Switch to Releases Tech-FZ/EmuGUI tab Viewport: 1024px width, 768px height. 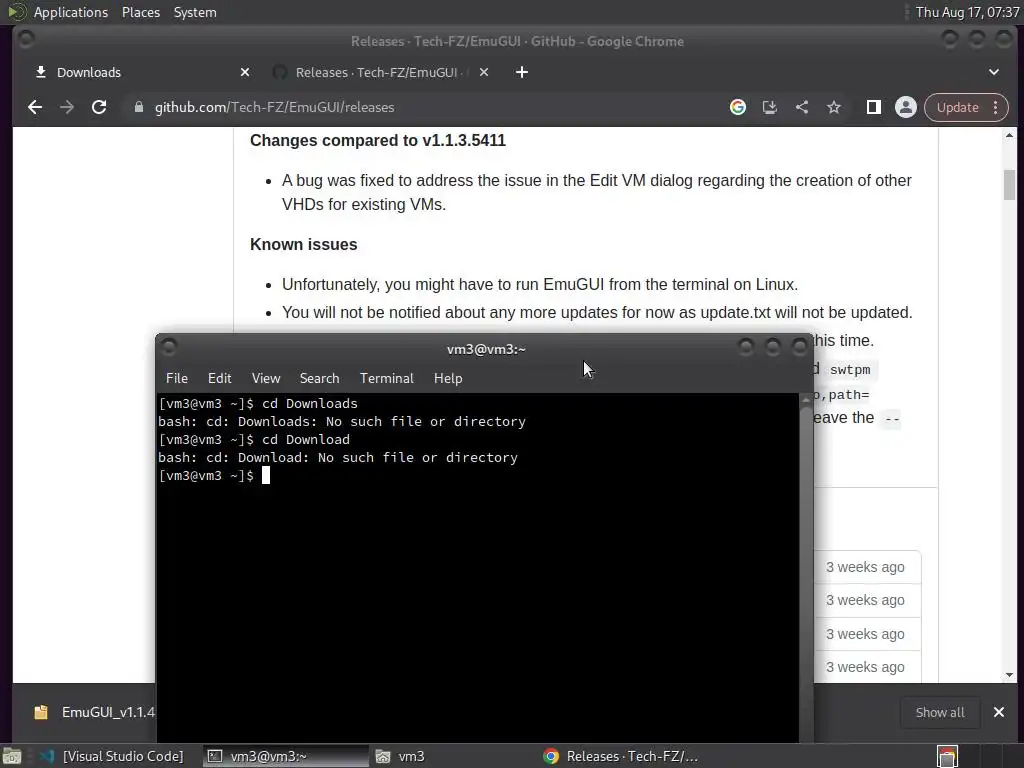pyautogui.click(x=379, y=72)
